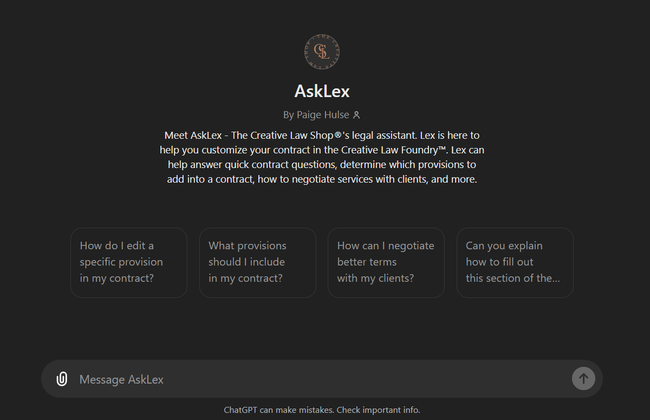
Task: Click the AskLex circular logo
Action: coord(321,52)
